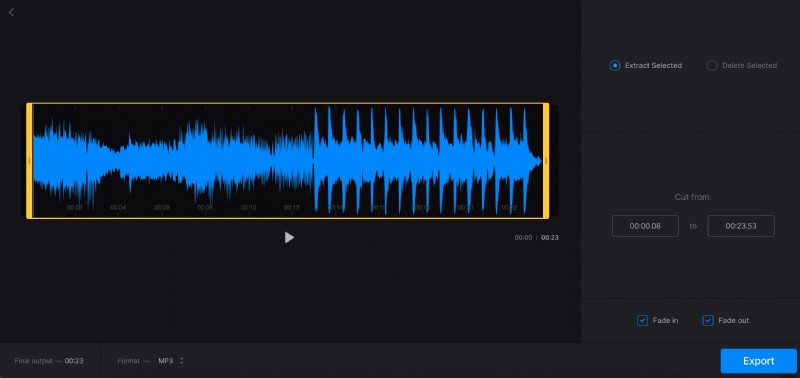Click the waveform at the 00:08 marker

pos(205,208)
